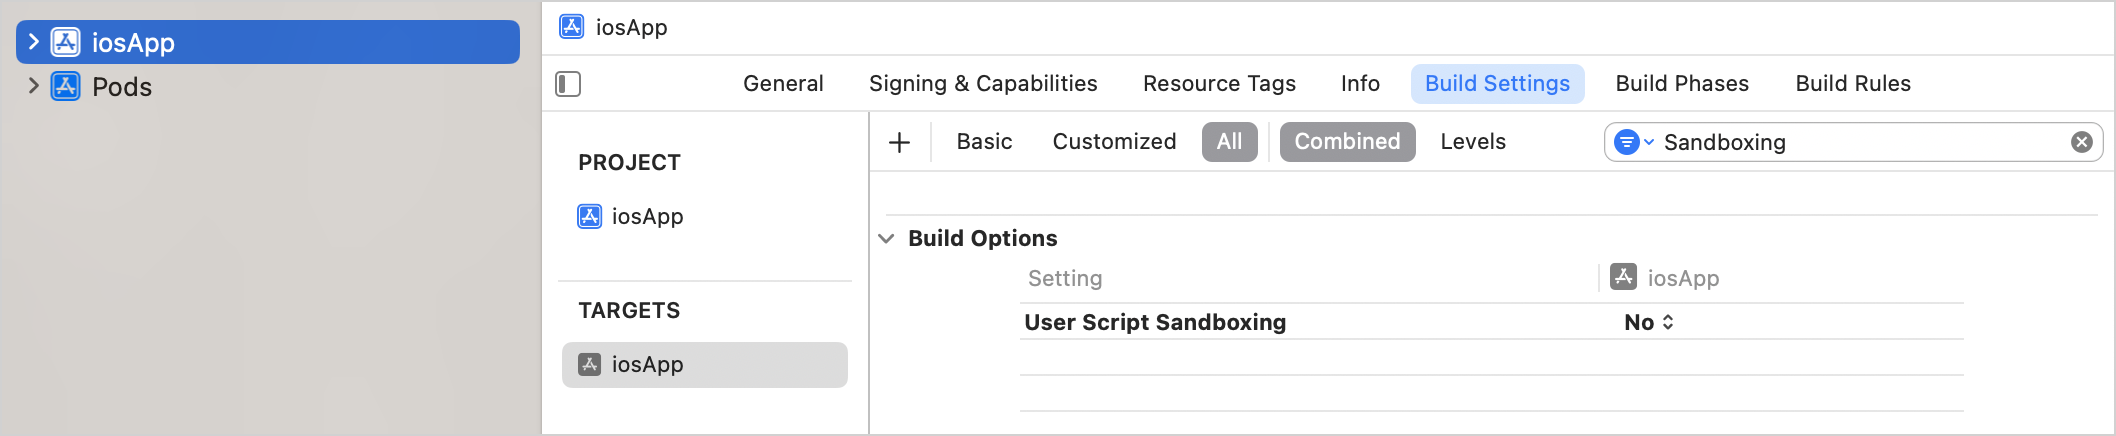Show Basic build settings
This screenshot has height=436, width=2116.
pyautogui.click(x=984, y=142)
